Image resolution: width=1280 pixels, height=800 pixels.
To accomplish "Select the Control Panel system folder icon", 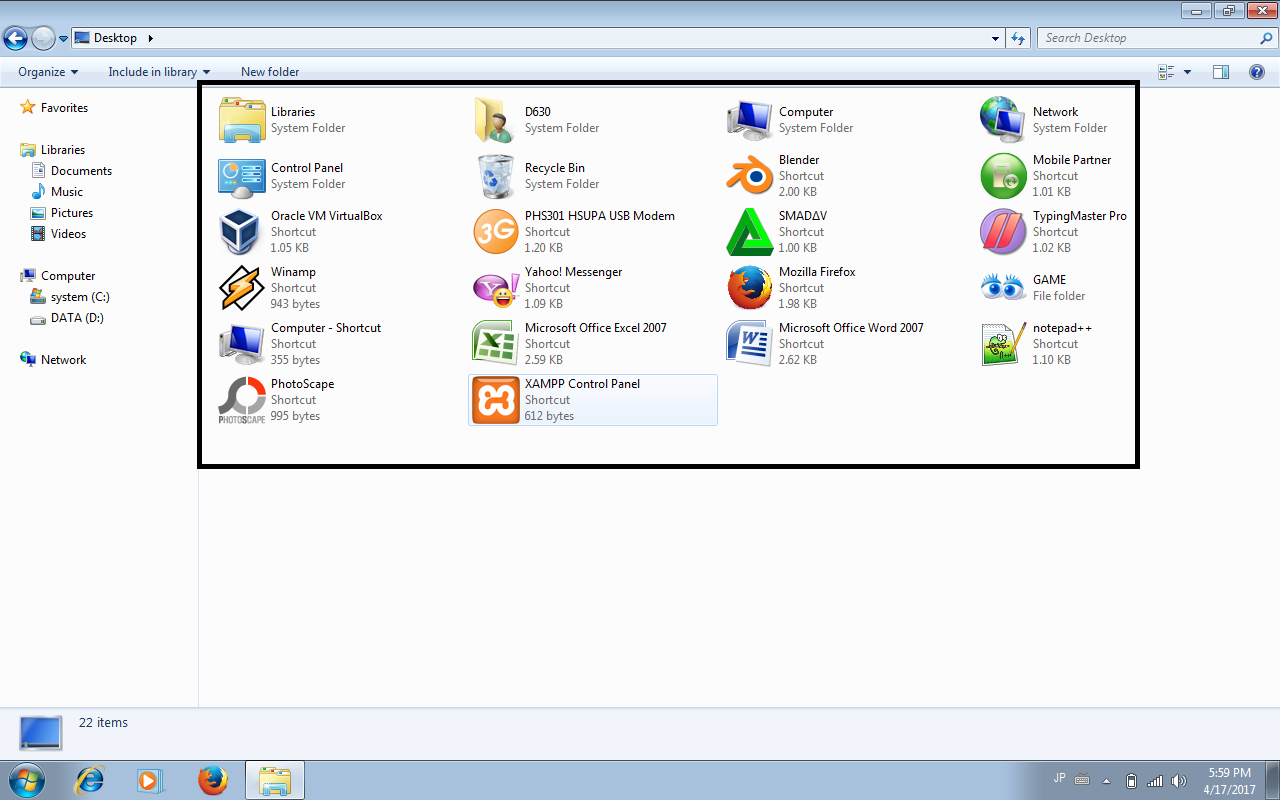I will click(x=242, y=176).
